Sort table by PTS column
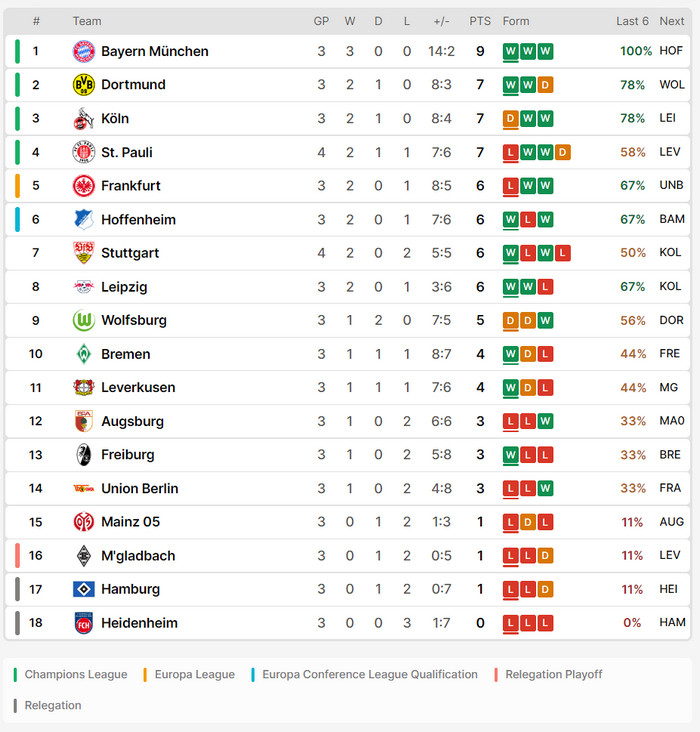The height and width of the screenshot is (732, 700). coord(480,21)
